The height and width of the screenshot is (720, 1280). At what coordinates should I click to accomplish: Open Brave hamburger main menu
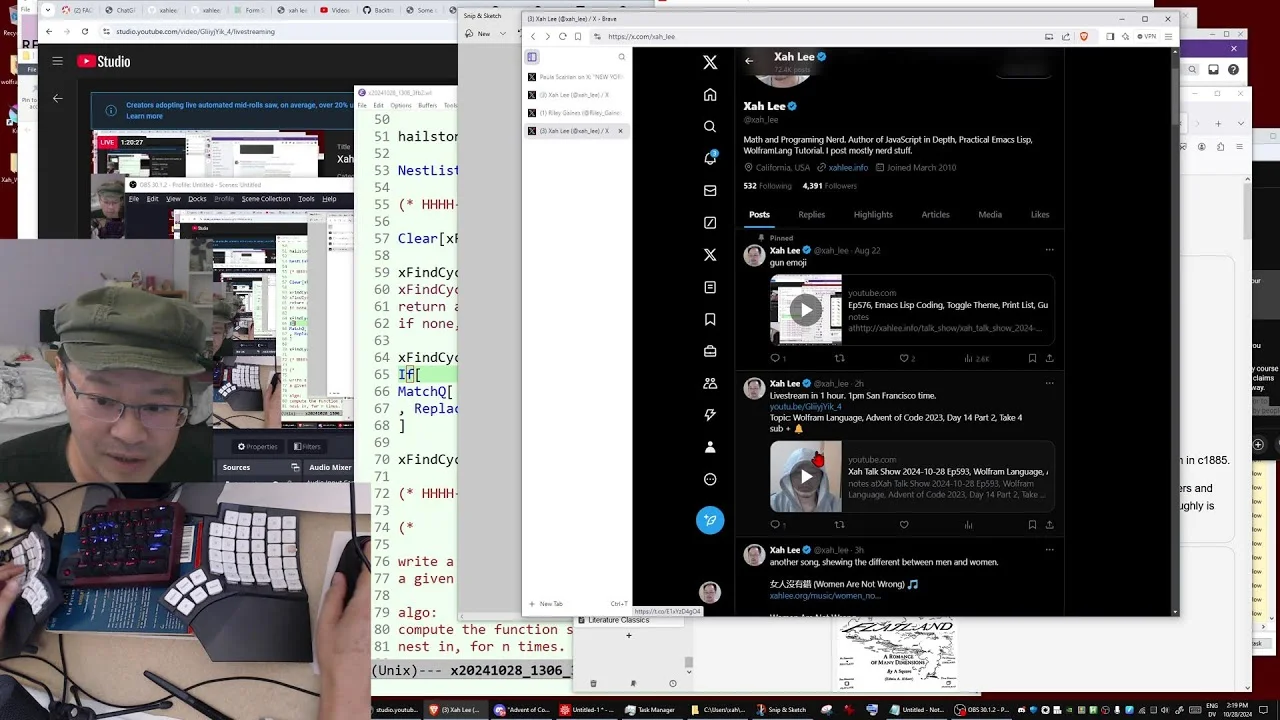[x=1167, y=36]
